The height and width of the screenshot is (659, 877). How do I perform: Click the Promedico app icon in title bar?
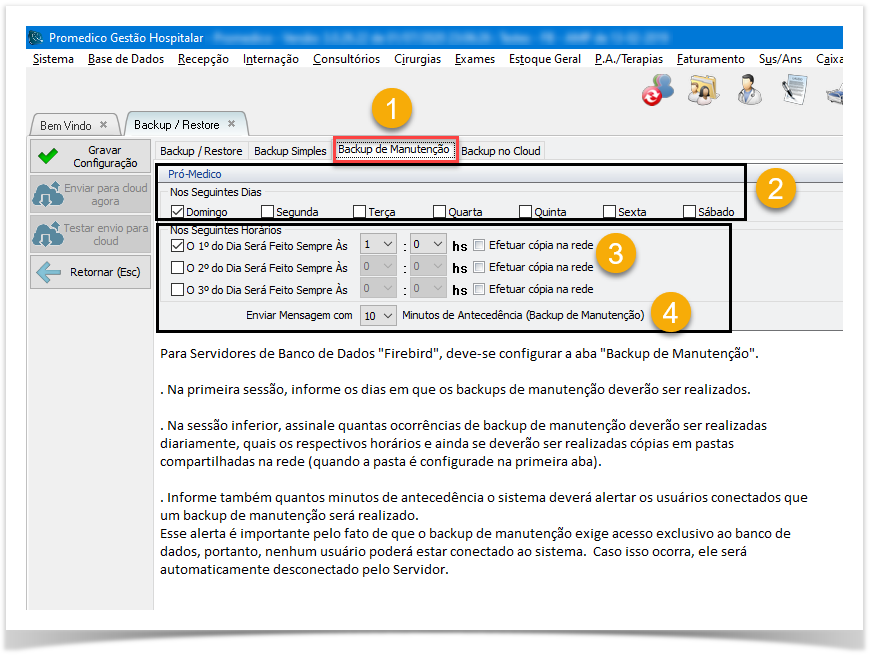[x=37, y=38]
